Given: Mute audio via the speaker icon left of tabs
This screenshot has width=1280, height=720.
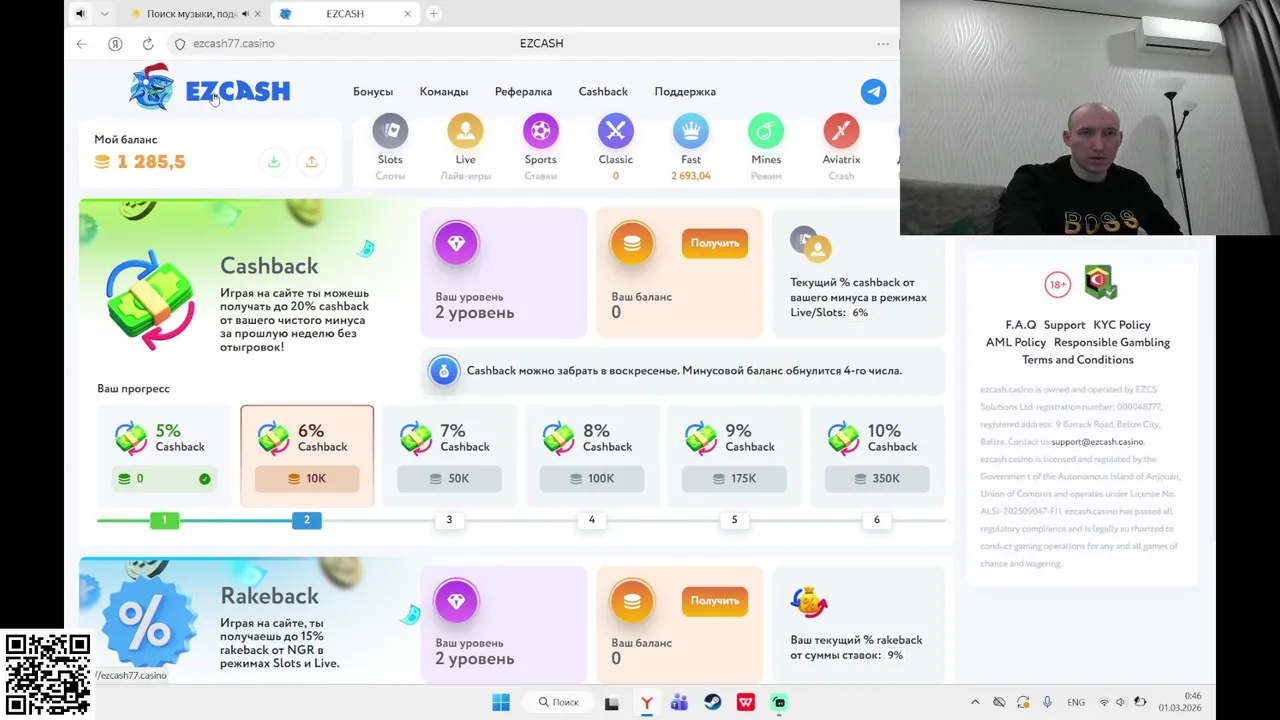Looking at the screenshot, I should coord(81,14).
